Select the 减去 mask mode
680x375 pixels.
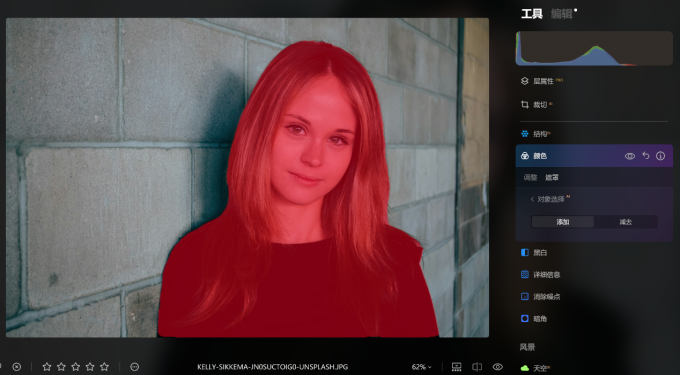click(x=625, y=222)
